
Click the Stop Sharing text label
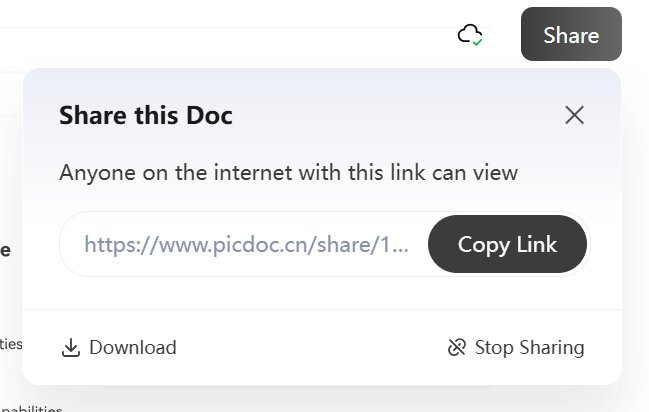tap(529, 348)
